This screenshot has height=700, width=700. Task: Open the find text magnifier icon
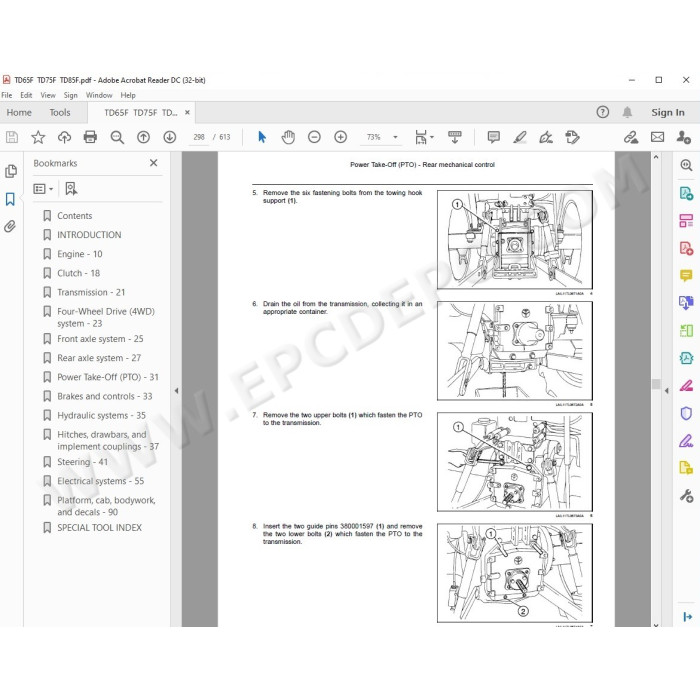117,137
